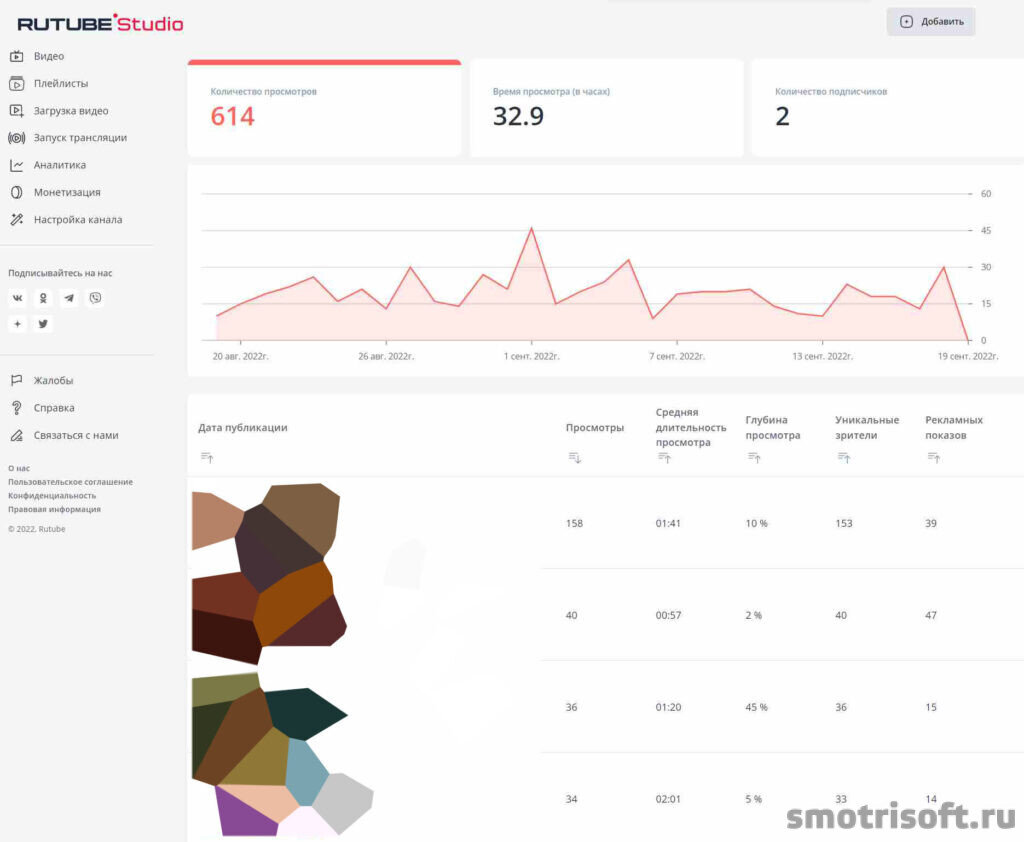Screen dimensions: 1024x842
Task: Click the 45 % depth value
Action: 756,707
